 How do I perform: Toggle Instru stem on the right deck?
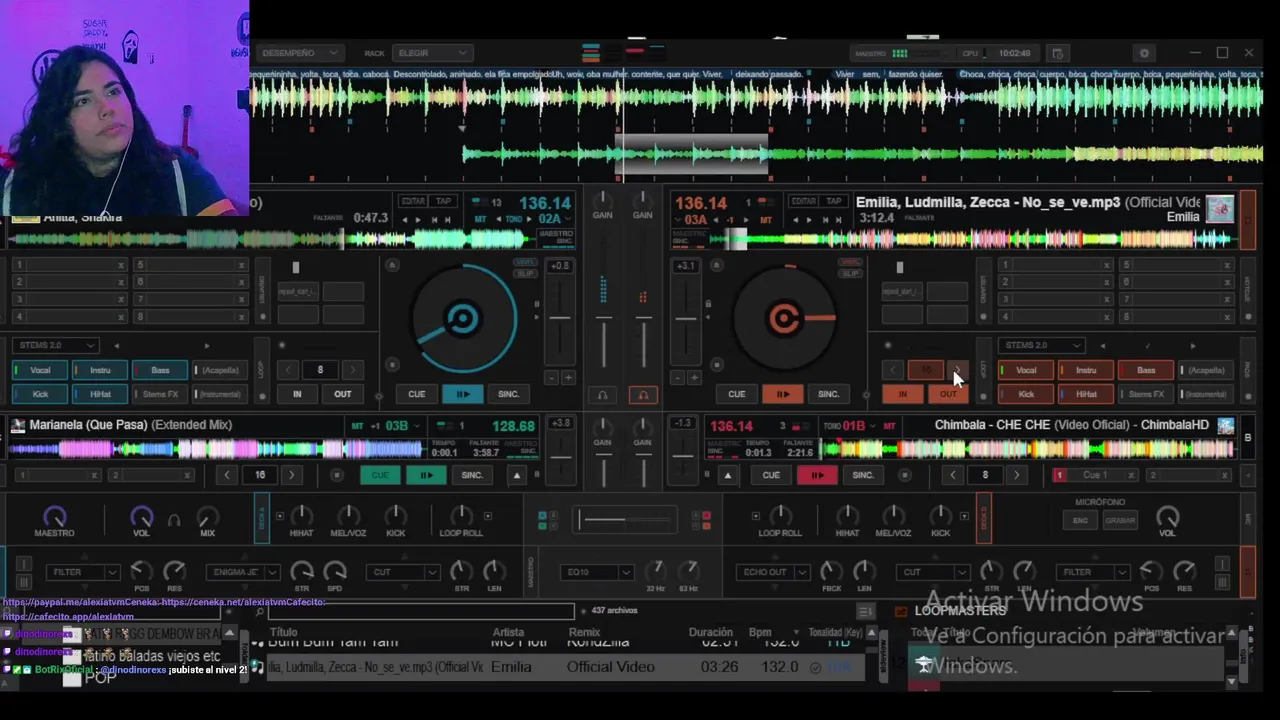[x=1086, y=370]
